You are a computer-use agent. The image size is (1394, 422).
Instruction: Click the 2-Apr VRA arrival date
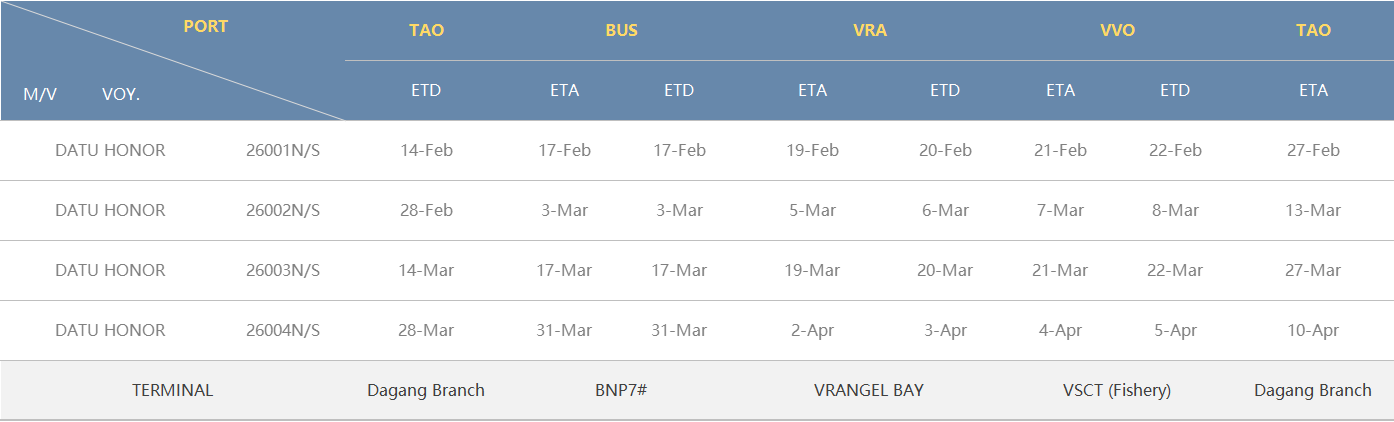point(812,330)
